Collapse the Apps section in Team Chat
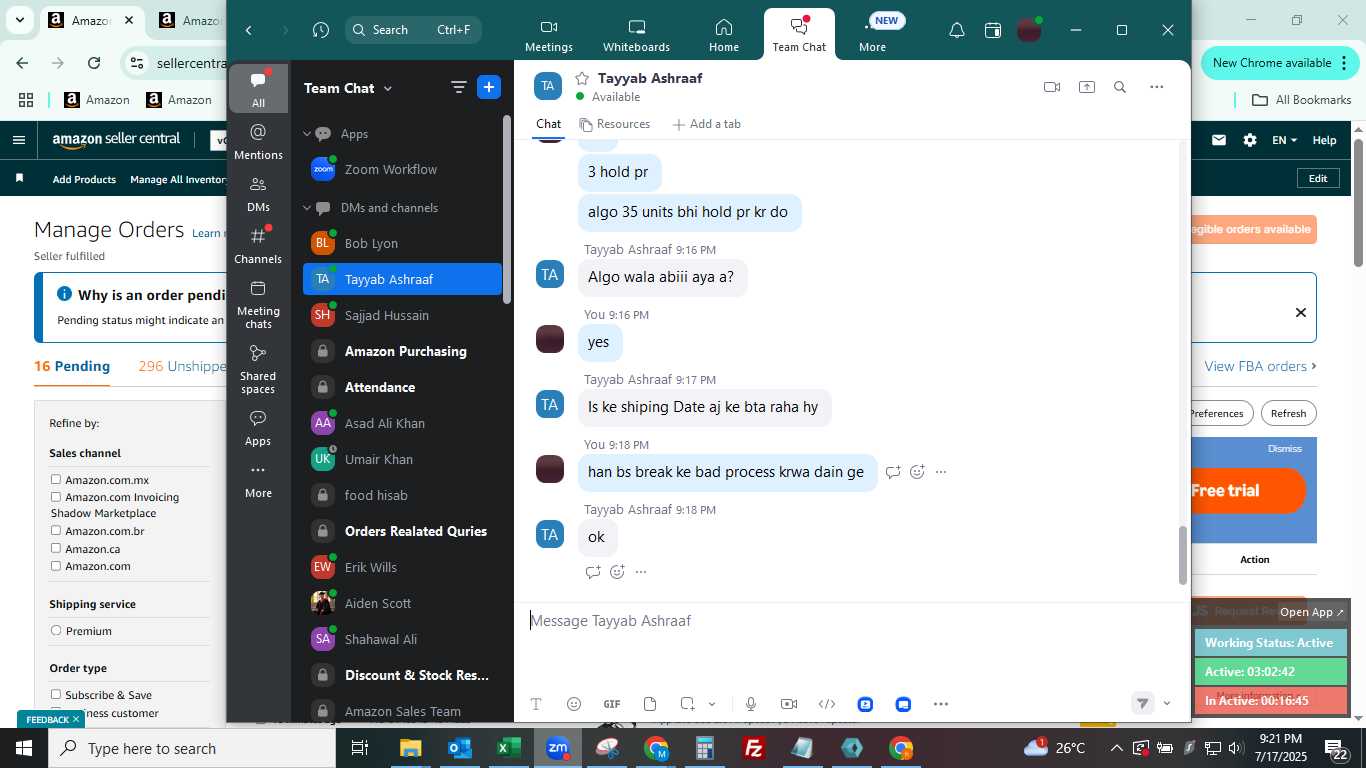This screenshot has height=768, width=1366. [x=308, y=133]
